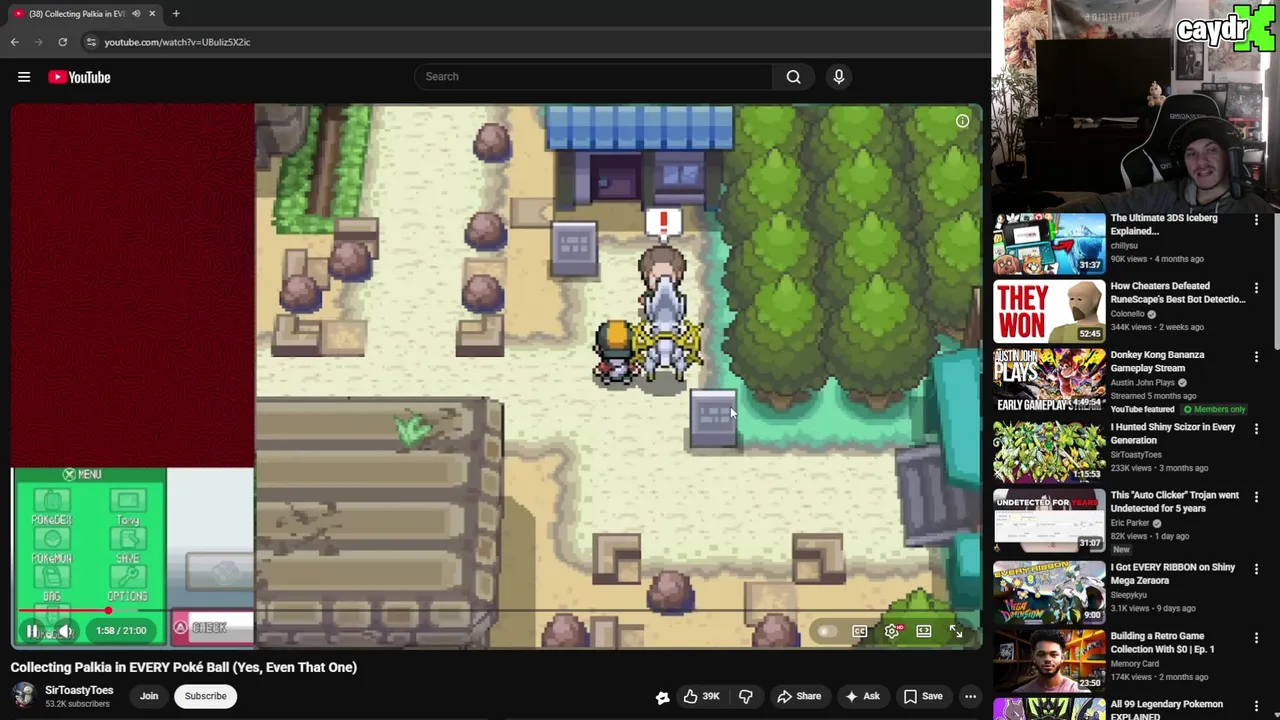
Task: Go back with browser back arrow
Action: 15,42
